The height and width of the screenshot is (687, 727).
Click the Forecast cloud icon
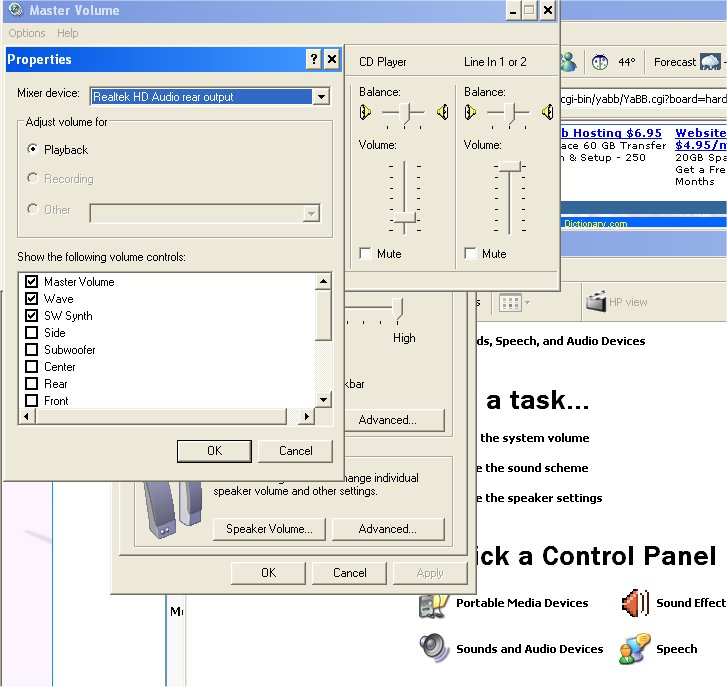pyautogui.click(x=714, y=62)
